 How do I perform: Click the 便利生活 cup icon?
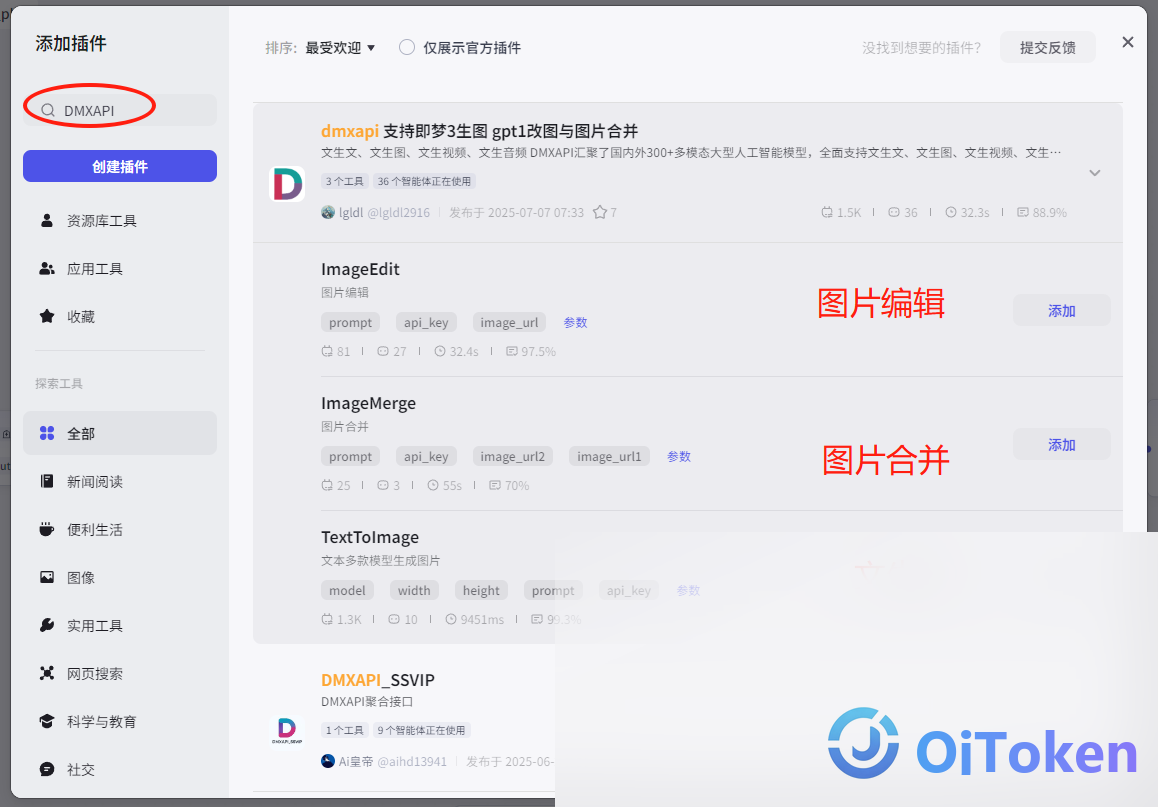[47, 529]
